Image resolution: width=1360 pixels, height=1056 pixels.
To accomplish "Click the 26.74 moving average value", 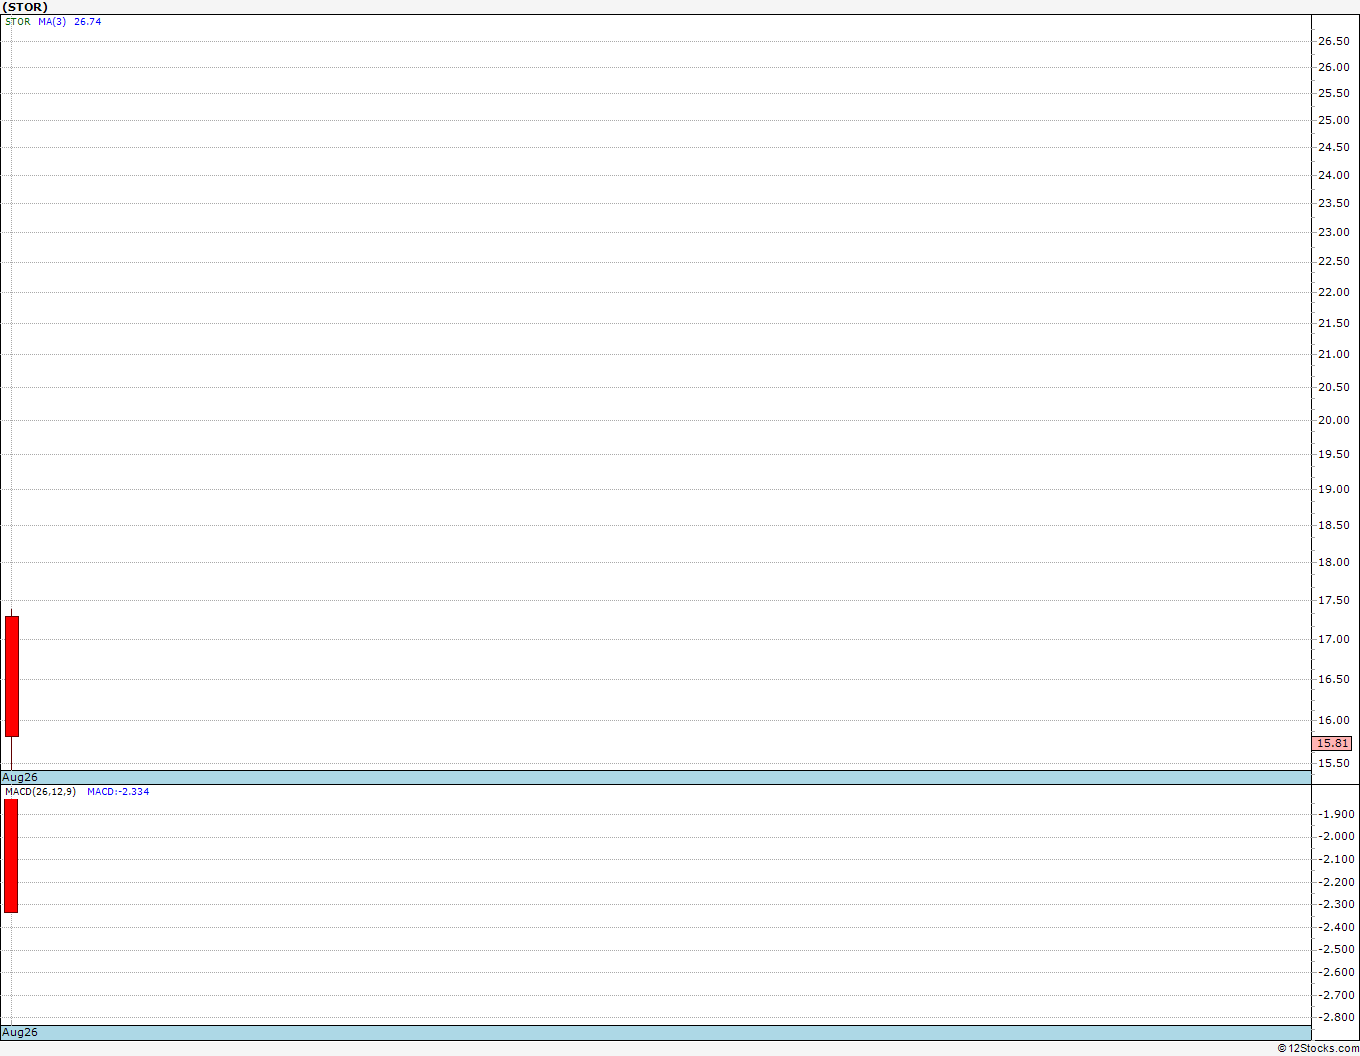I will pyautogui.click(x=88, y=22).
